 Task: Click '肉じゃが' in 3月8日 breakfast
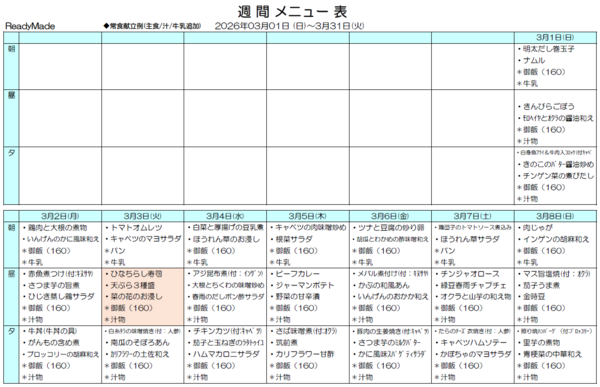(538, 228)
